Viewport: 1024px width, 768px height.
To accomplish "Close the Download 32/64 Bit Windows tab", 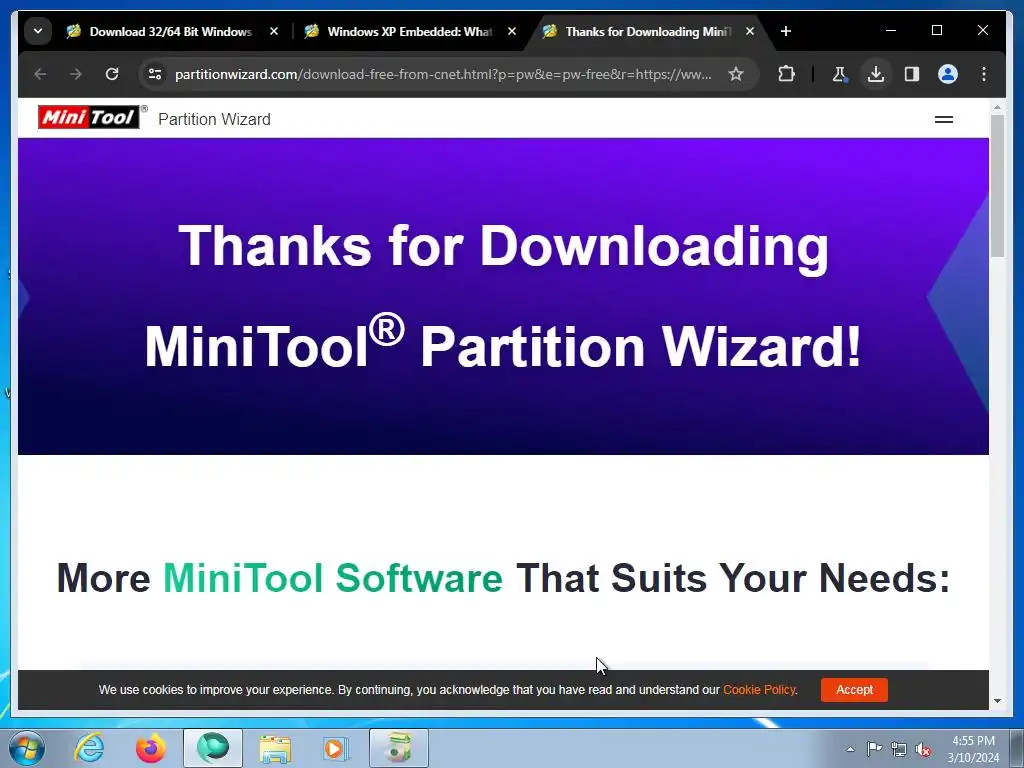I will pyautogui.click(x=274, y=31).
